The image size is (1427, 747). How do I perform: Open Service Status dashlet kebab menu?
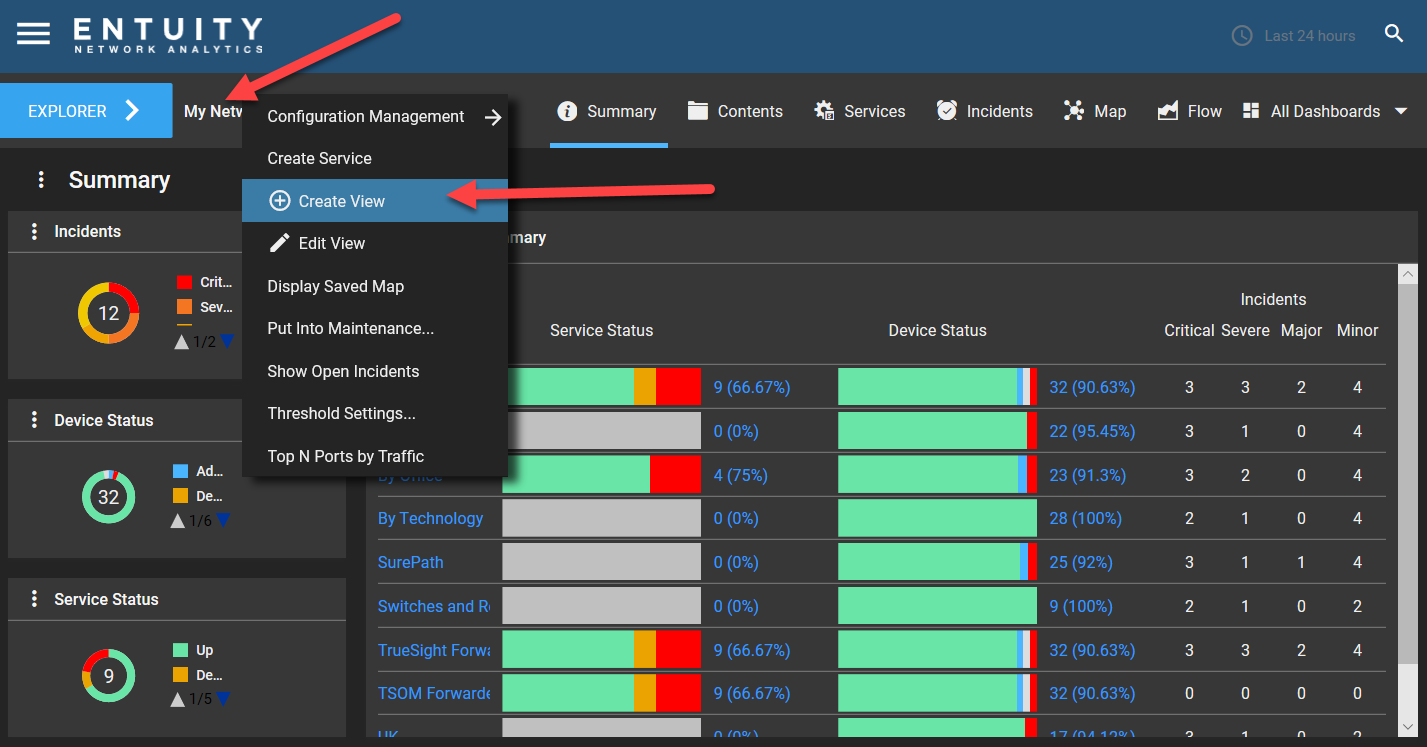(34, 599)
